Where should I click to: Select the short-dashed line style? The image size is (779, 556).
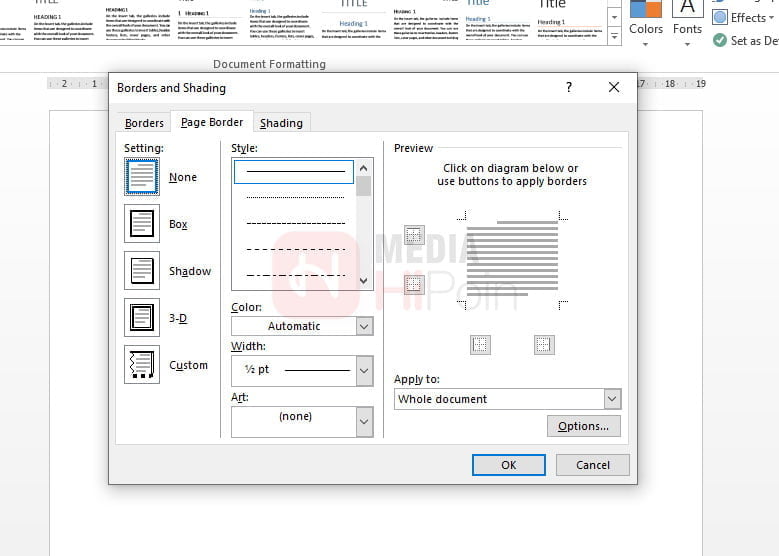click(294, 223)
